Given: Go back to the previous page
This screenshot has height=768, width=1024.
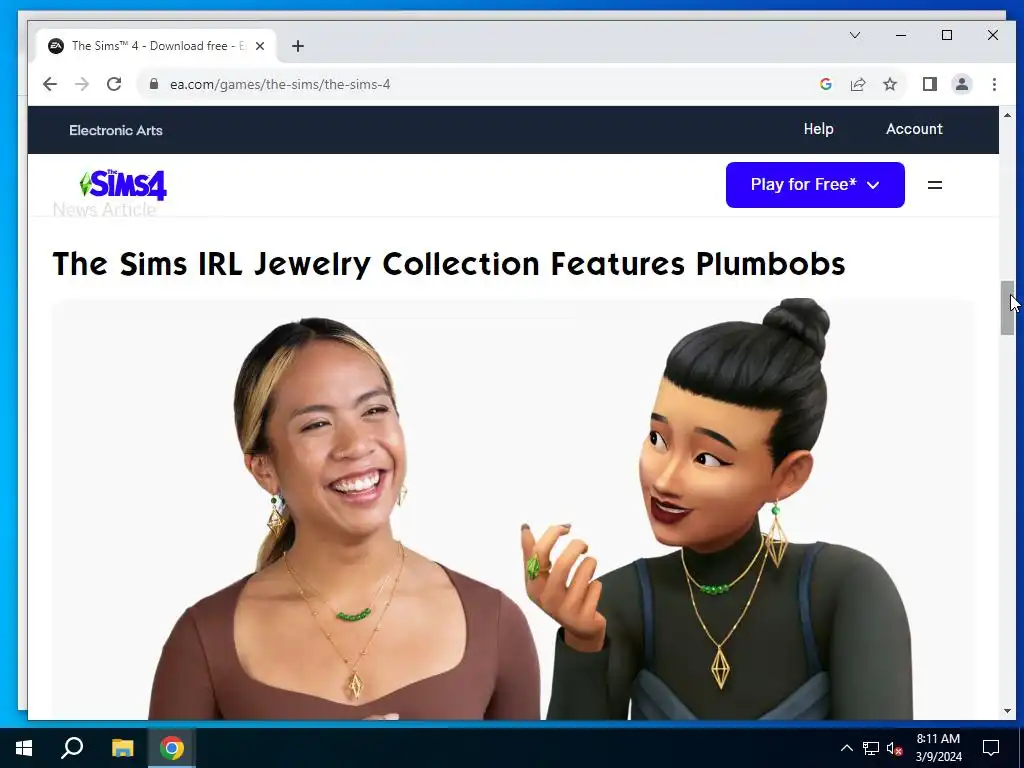Looking at the screenshot, I should click(50, 84).
